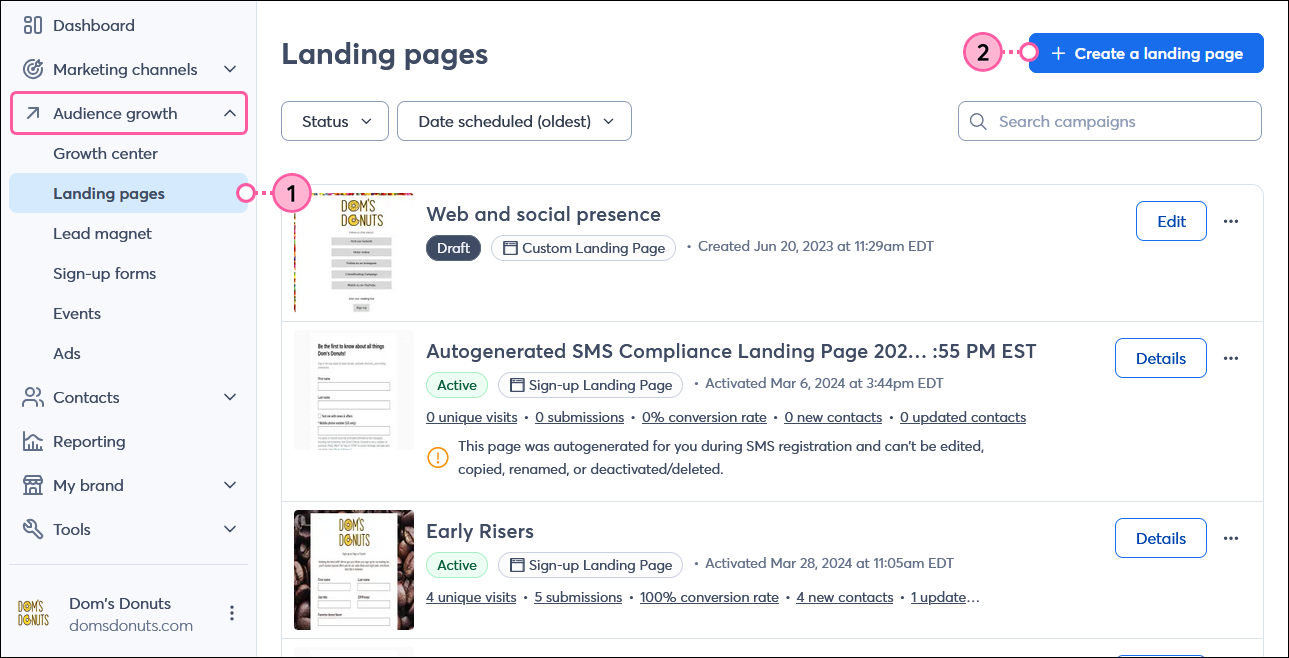The height and width of the screenshot is (658, 1289).
Task: Click 4 new contacts link
Action: click(845, 597)
